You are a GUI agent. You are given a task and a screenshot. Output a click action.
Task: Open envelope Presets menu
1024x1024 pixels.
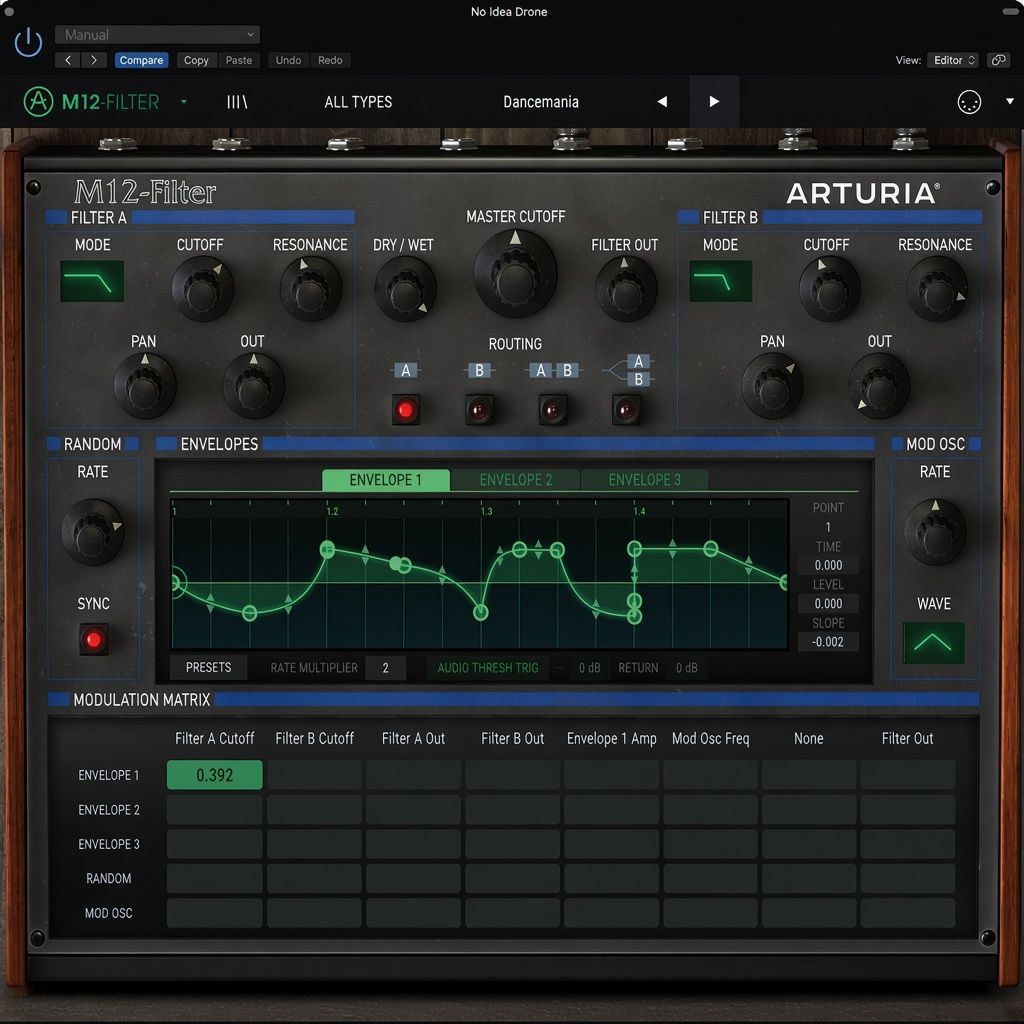click(x=208, y=667)
